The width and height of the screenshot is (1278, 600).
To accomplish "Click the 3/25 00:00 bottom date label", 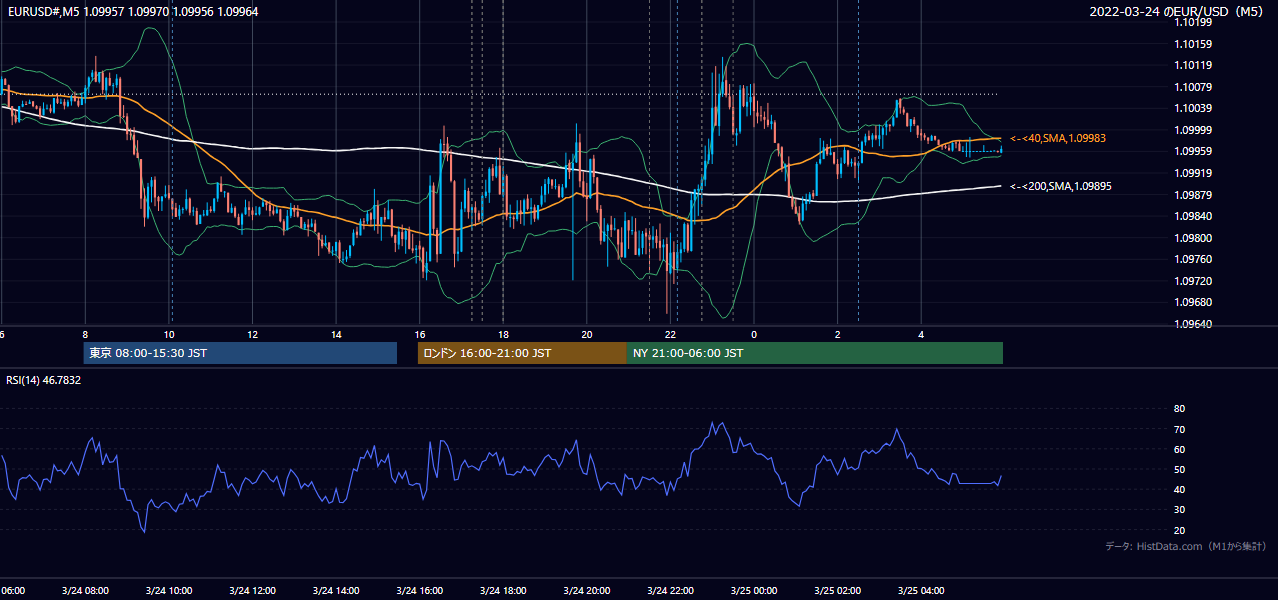I will click(x=754, y=591).
